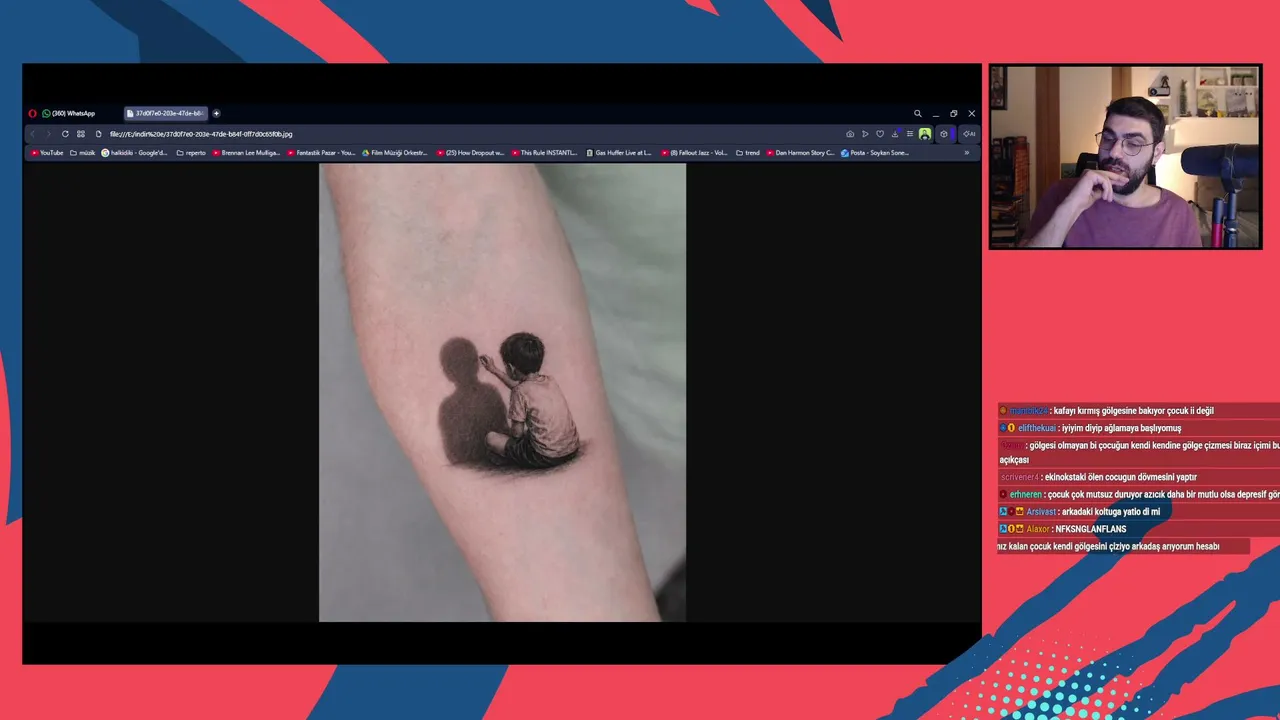Open the extensions cube icon
Viewport: 1280px width, 720px height.
tap(943, 134)
